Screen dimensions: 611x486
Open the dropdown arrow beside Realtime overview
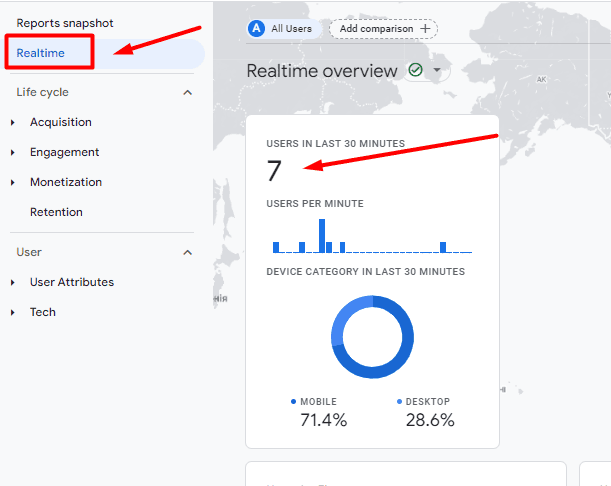(x=437, y=70)
